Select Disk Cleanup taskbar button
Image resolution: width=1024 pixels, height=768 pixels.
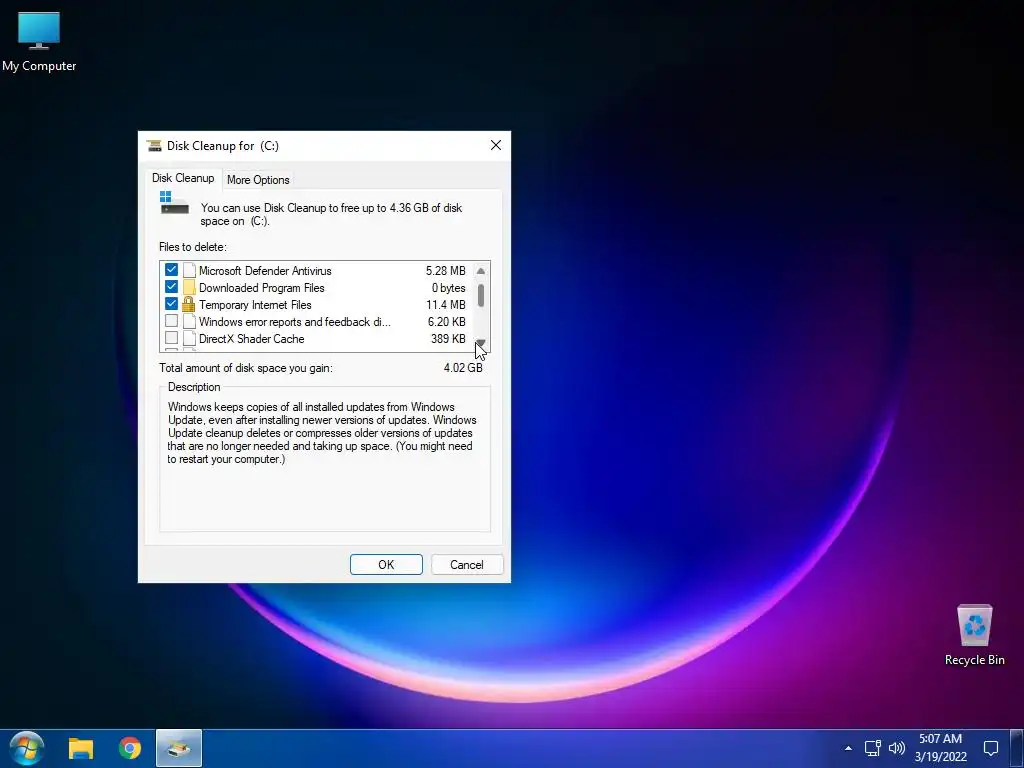(x=179, y=748)
